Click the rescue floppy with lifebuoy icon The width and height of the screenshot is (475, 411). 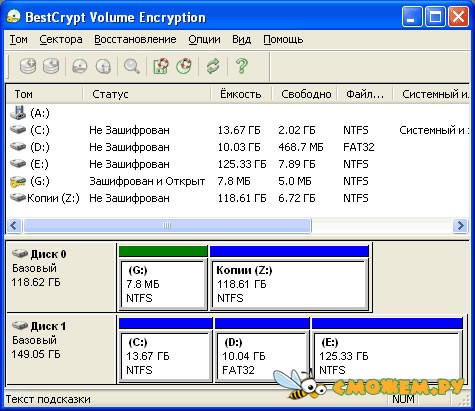[161, 66]
